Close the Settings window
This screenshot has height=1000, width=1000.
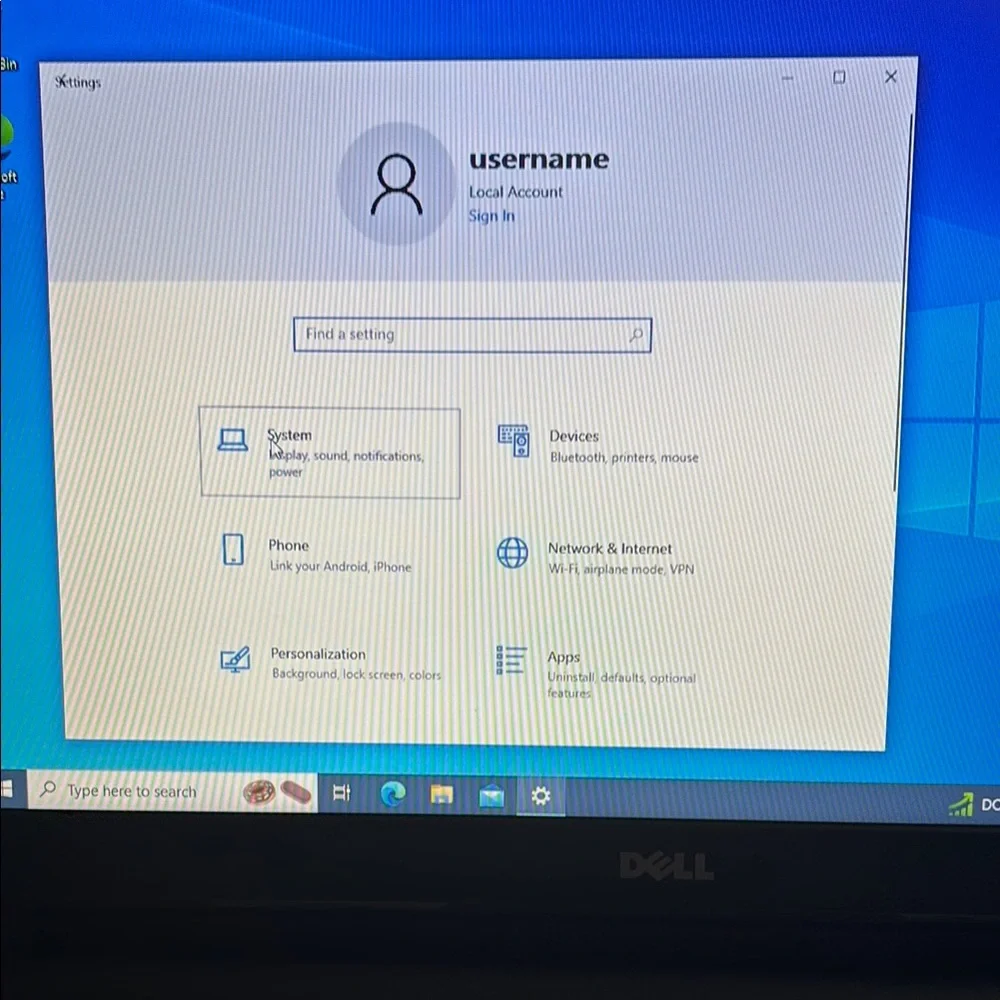coord(891,77)
